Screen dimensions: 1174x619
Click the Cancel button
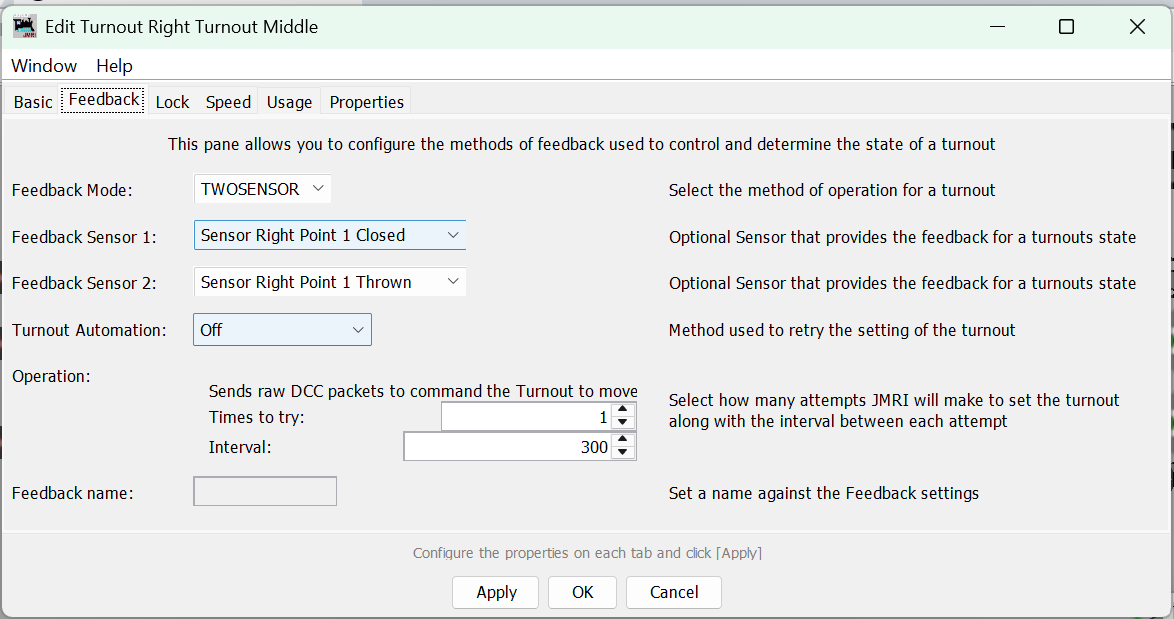674,592
